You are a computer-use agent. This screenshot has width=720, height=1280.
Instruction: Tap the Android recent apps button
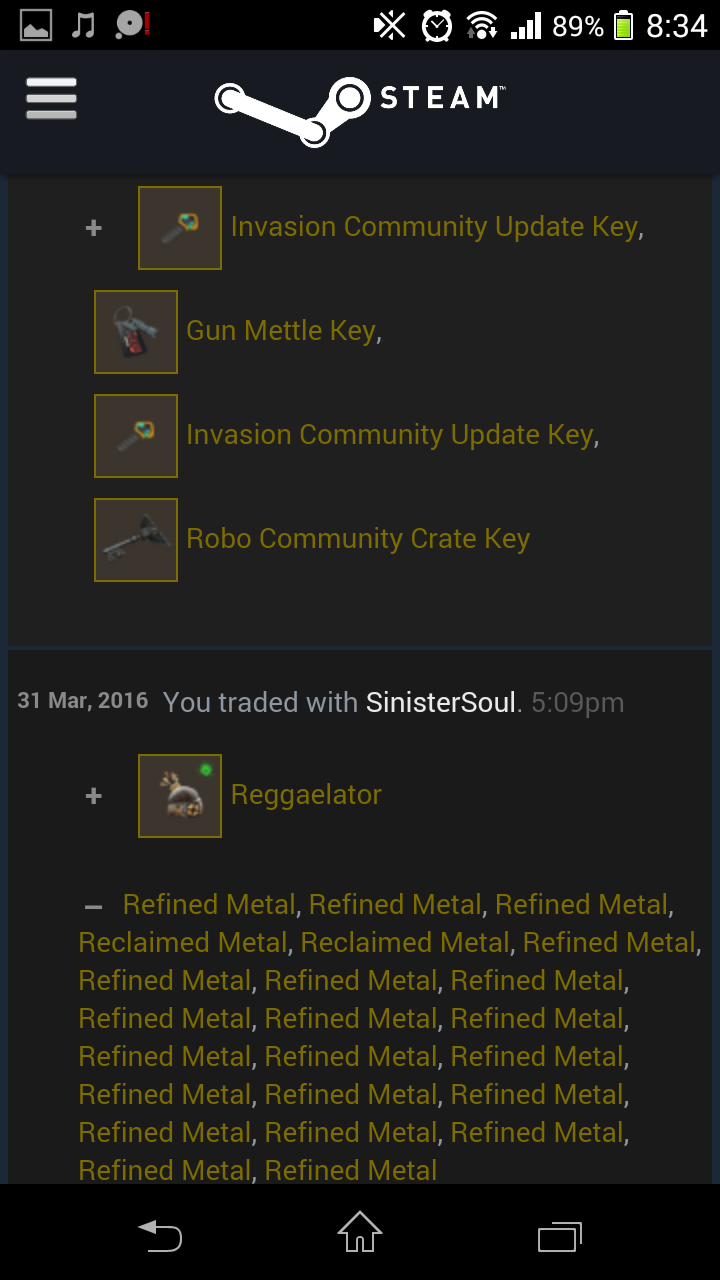point(560,1236)
